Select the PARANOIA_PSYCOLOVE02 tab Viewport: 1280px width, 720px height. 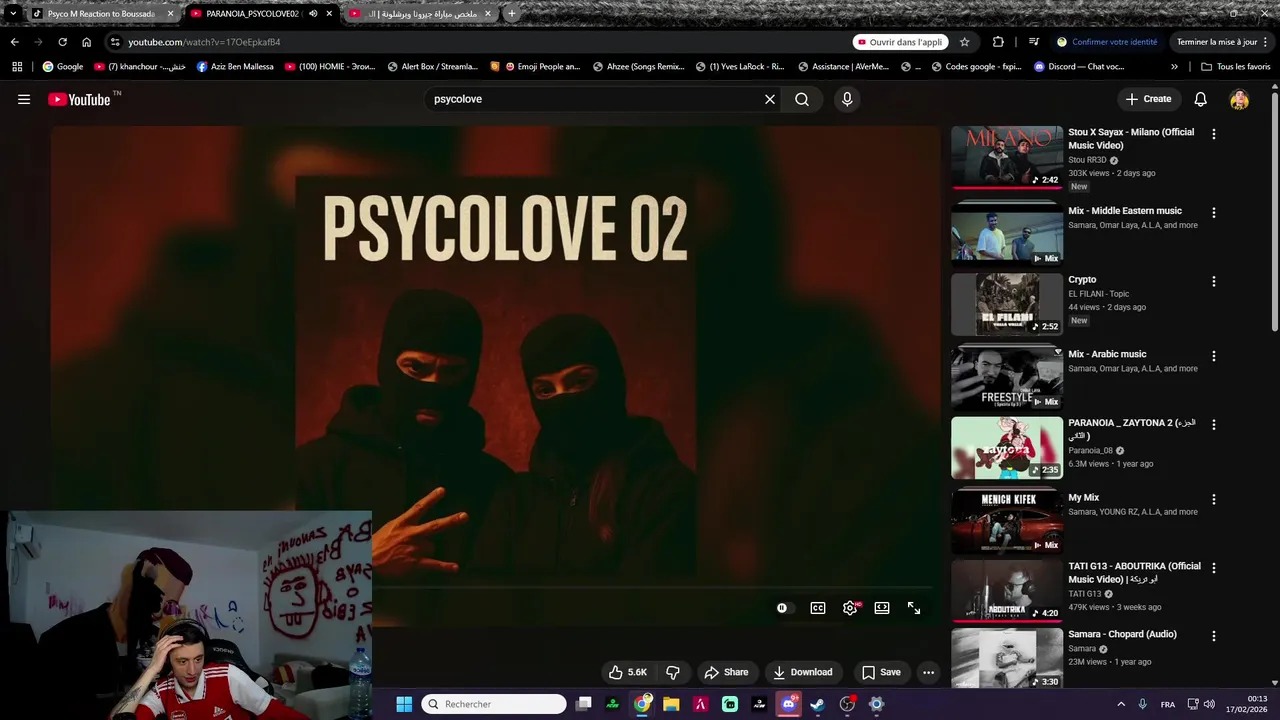click(x=261, y=14)
